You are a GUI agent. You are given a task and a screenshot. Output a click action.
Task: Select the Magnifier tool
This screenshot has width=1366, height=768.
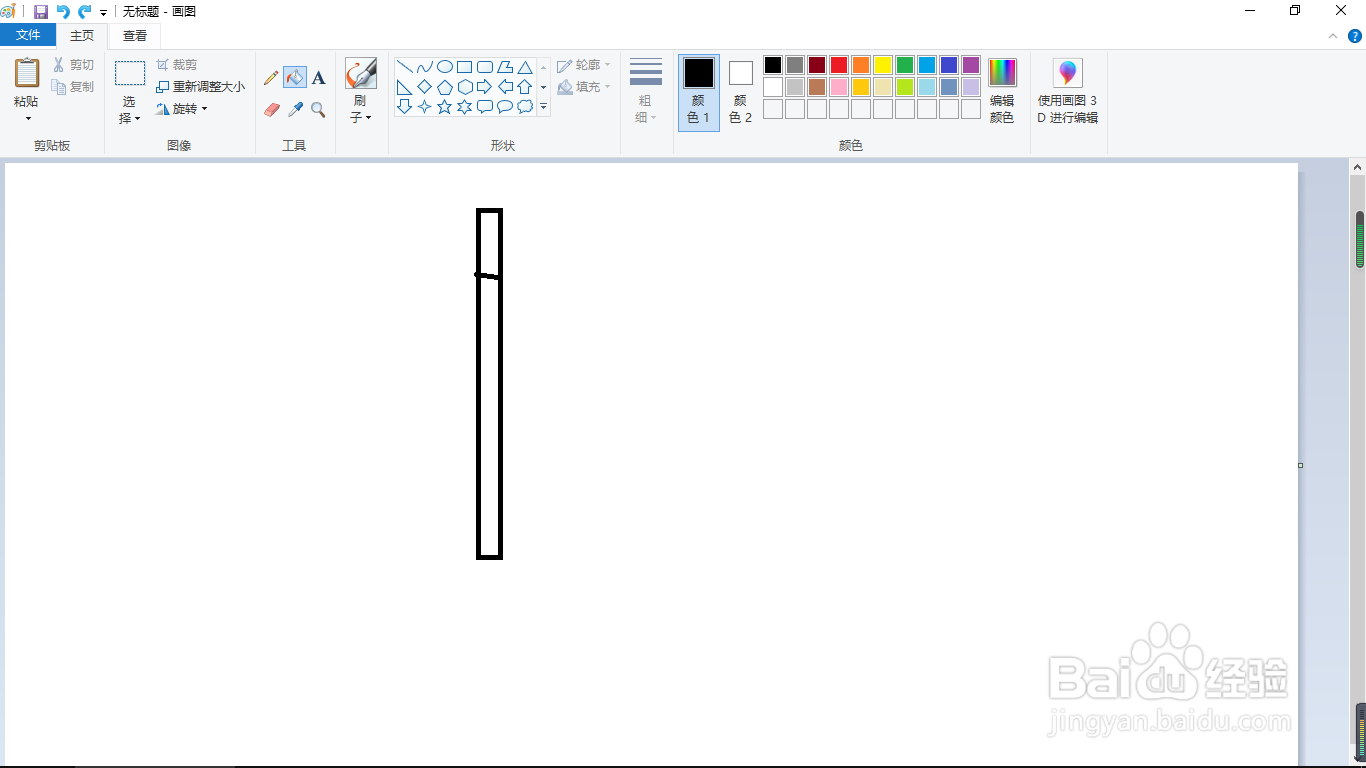click(x=319, y=110)
